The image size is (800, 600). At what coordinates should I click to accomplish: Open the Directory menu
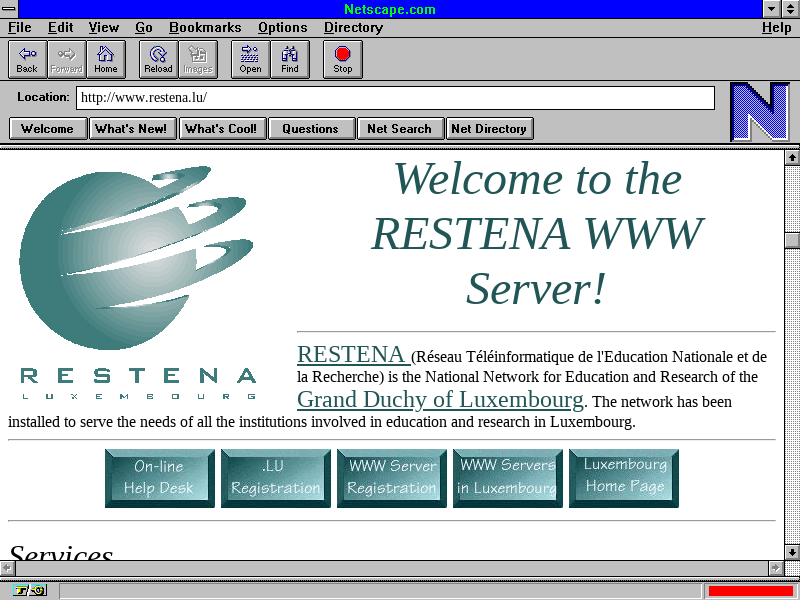[353, 27]
